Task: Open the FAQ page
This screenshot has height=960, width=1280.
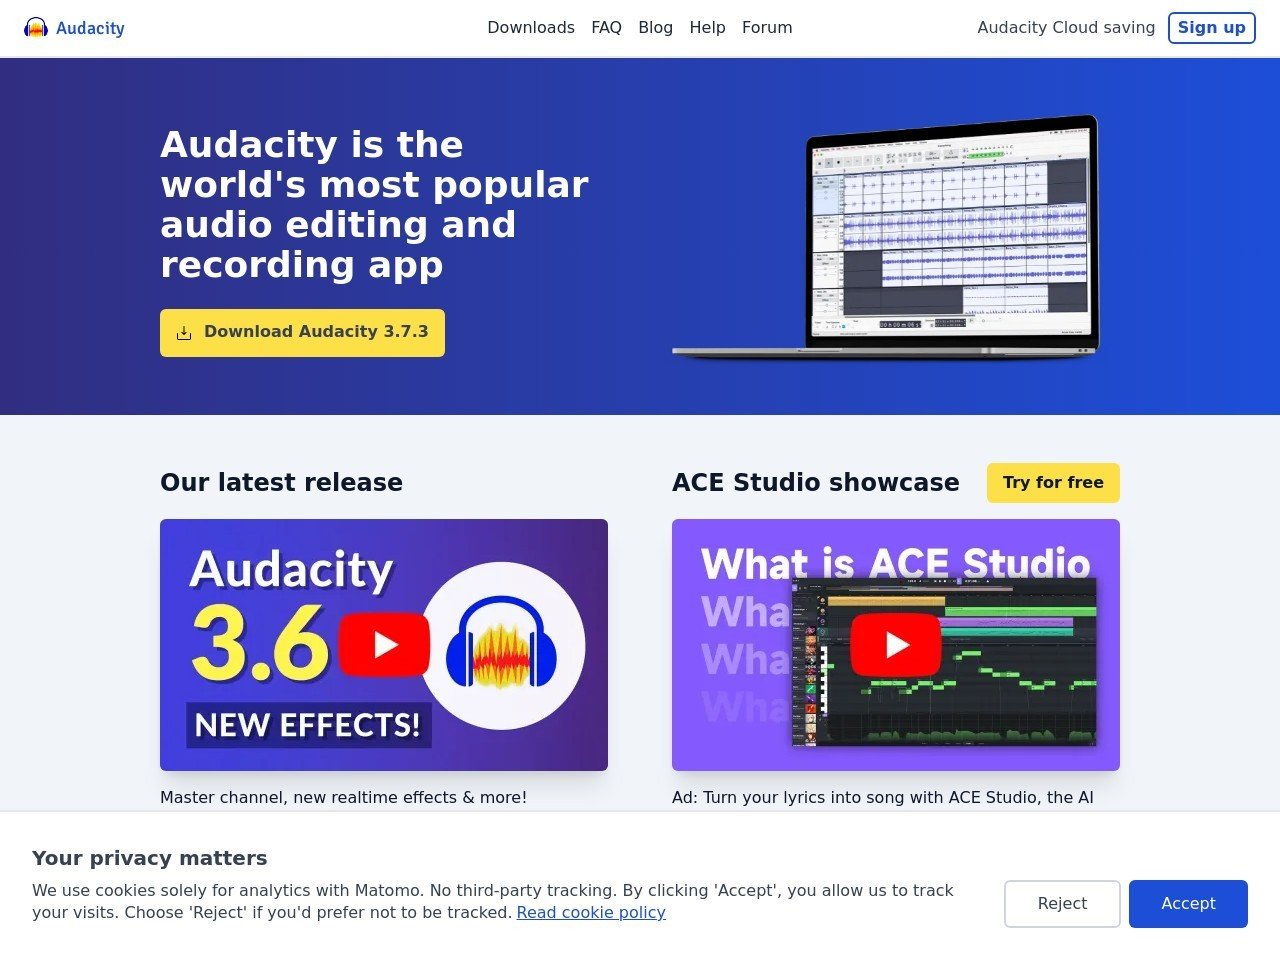Action: point(606,28)
